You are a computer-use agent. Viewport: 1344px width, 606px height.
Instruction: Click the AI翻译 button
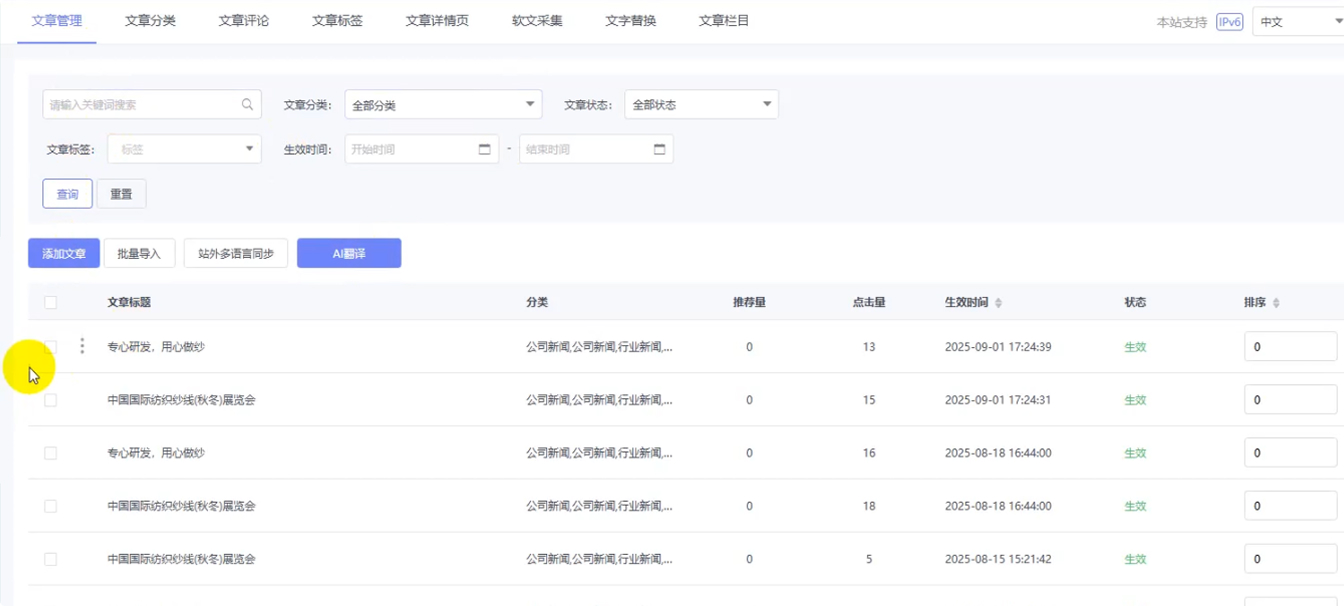tap(349, 254)
